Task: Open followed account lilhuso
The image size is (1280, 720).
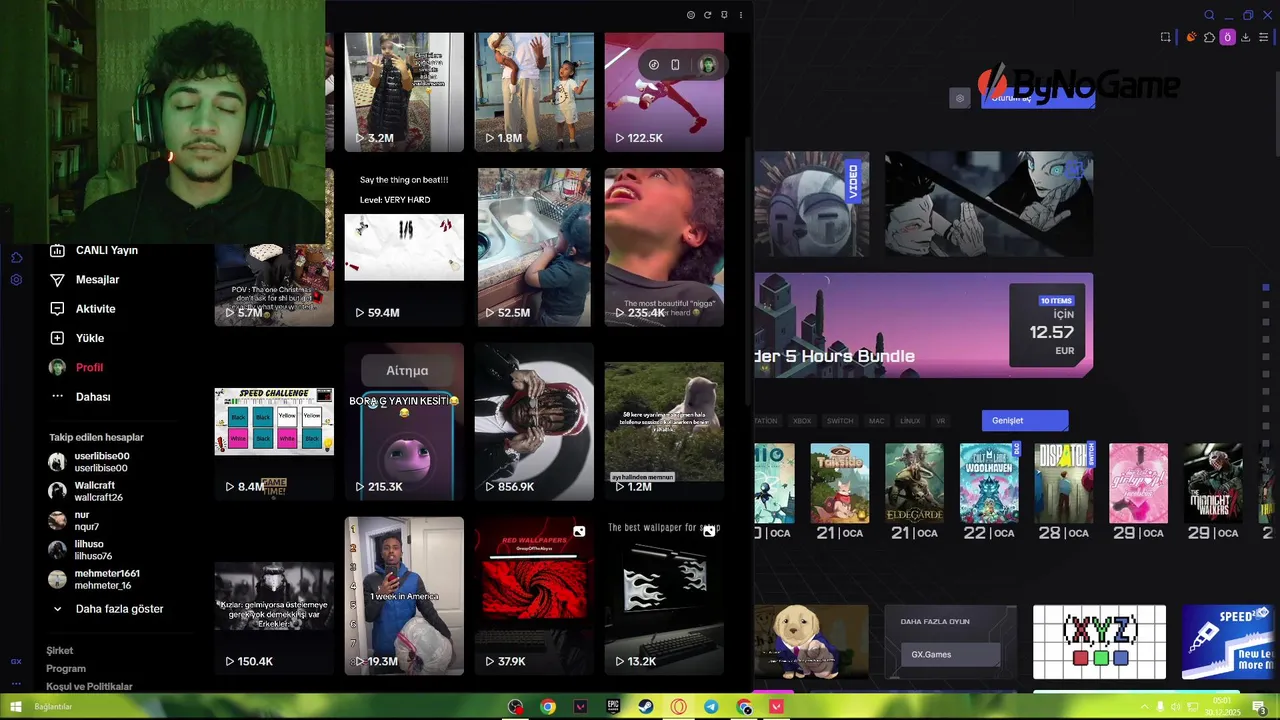Action: tap(81, 550)
